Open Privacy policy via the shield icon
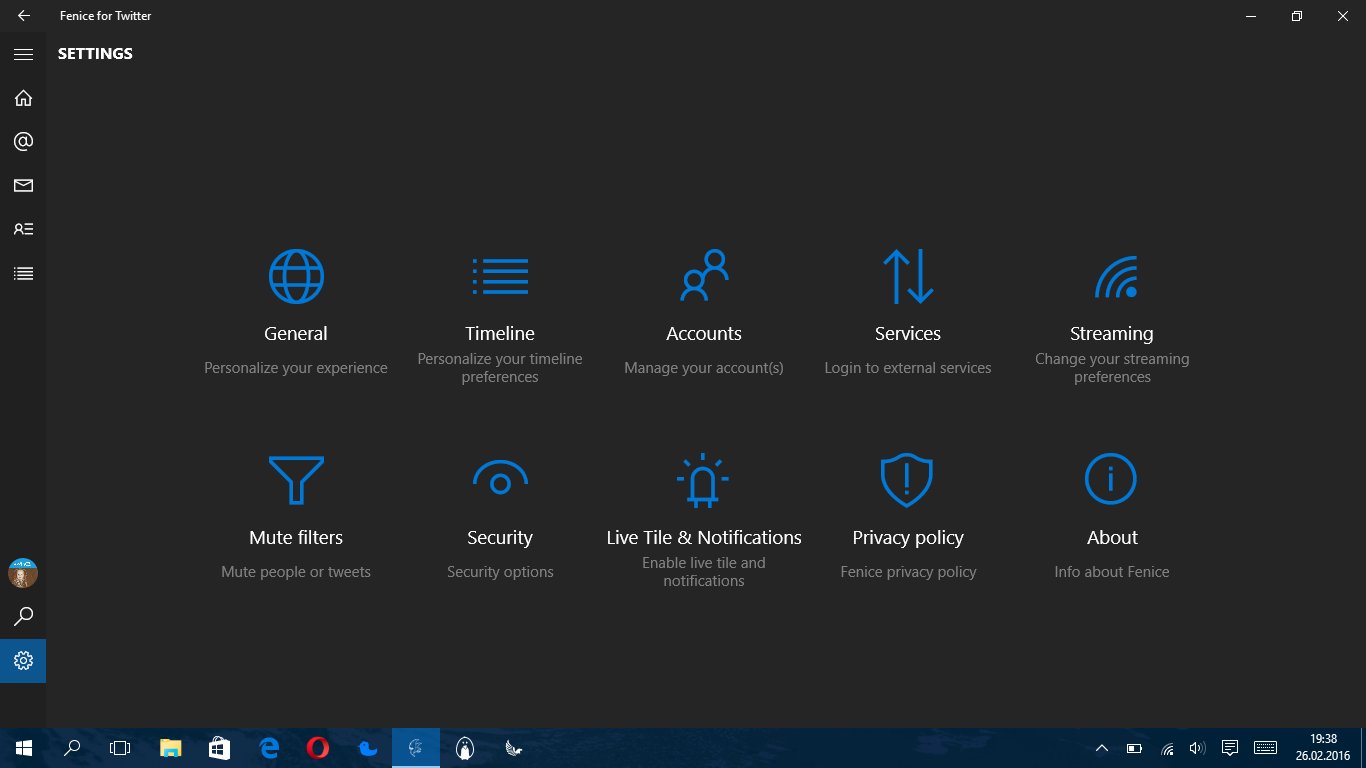This screenshot has height=768, width=1366. click(x=907, y=480)
